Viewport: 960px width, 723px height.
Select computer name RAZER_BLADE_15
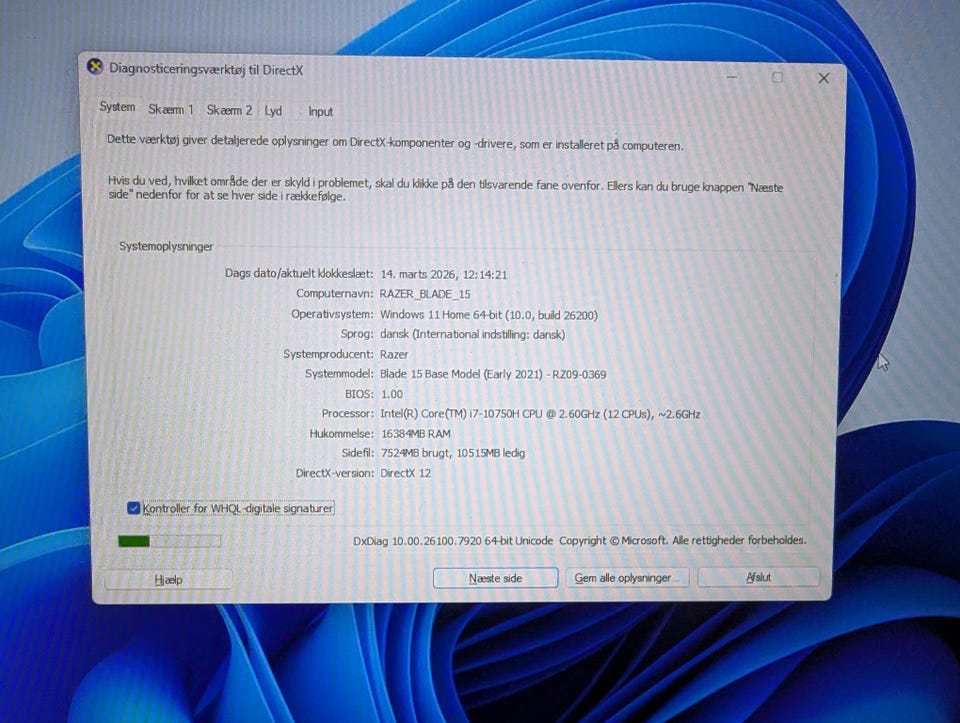(x=425, y=294)
